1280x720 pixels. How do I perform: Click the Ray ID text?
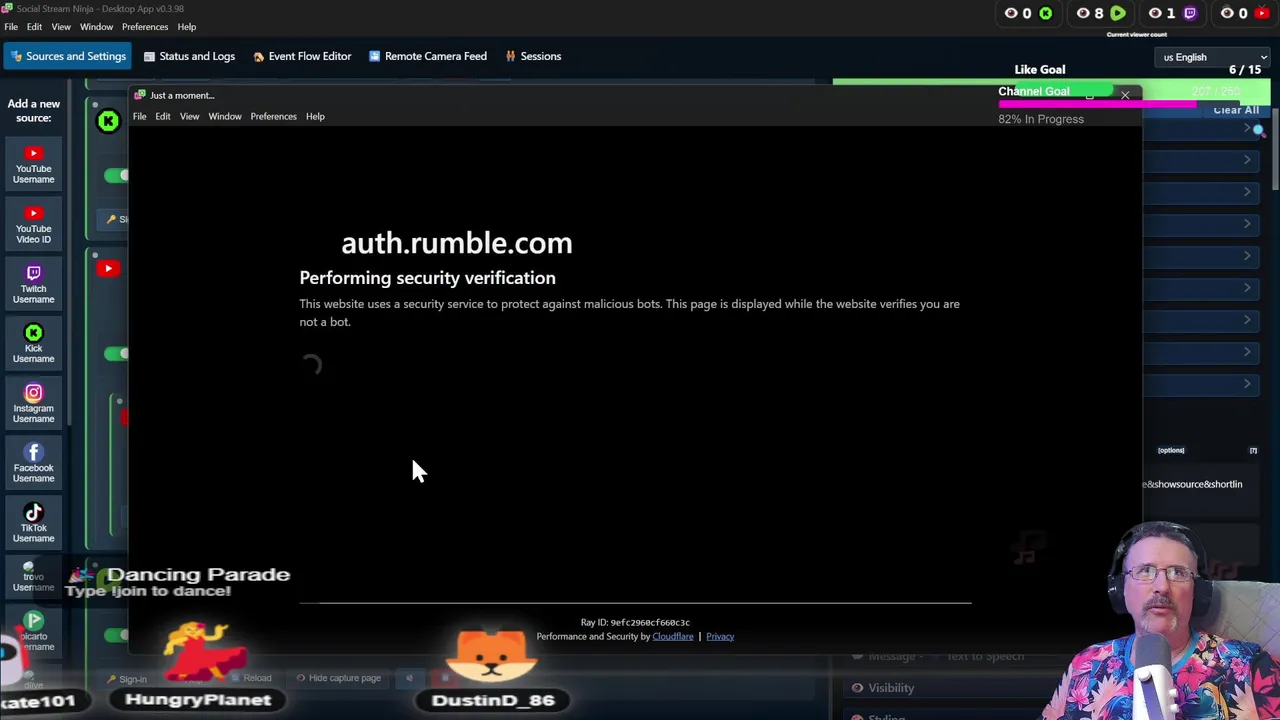pyautogui.click(x=635, y=622)
